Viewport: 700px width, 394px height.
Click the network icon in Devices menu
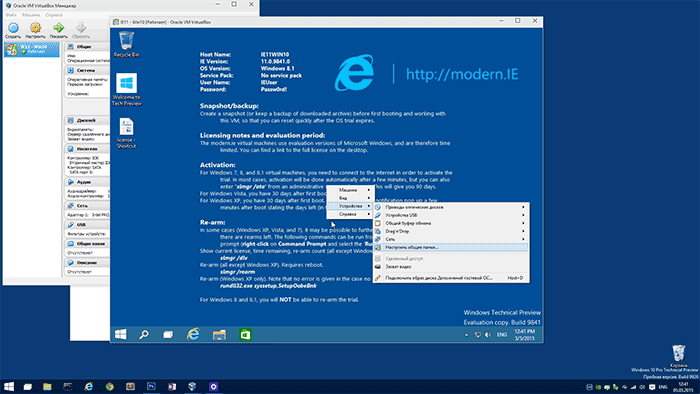(378, 239)
